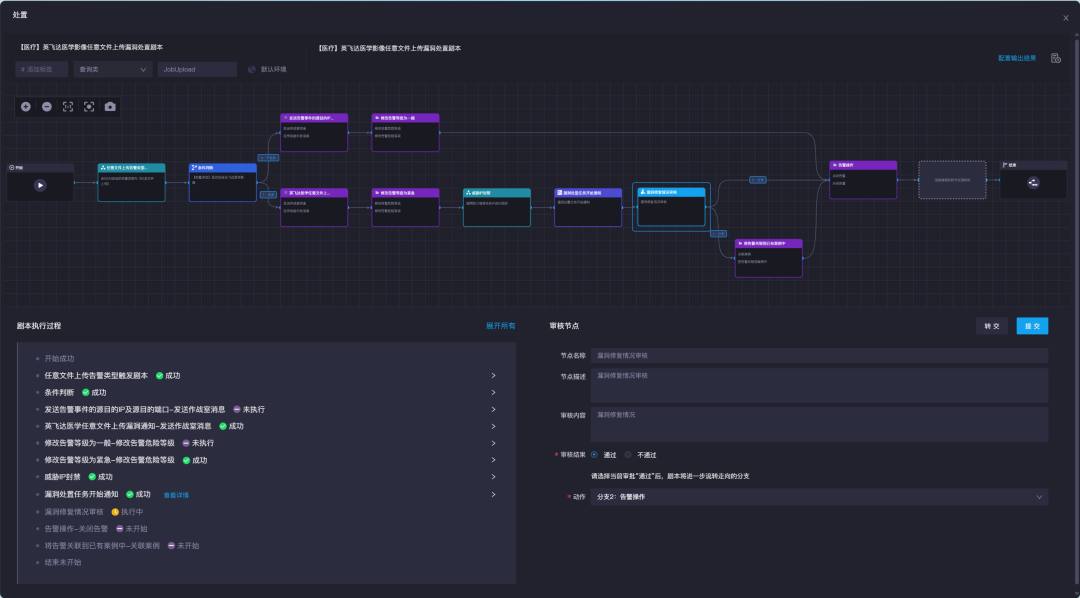Select the 发送告警事件的源目的IP node
Screen dimensions: 1080x598
coord(314,132)
